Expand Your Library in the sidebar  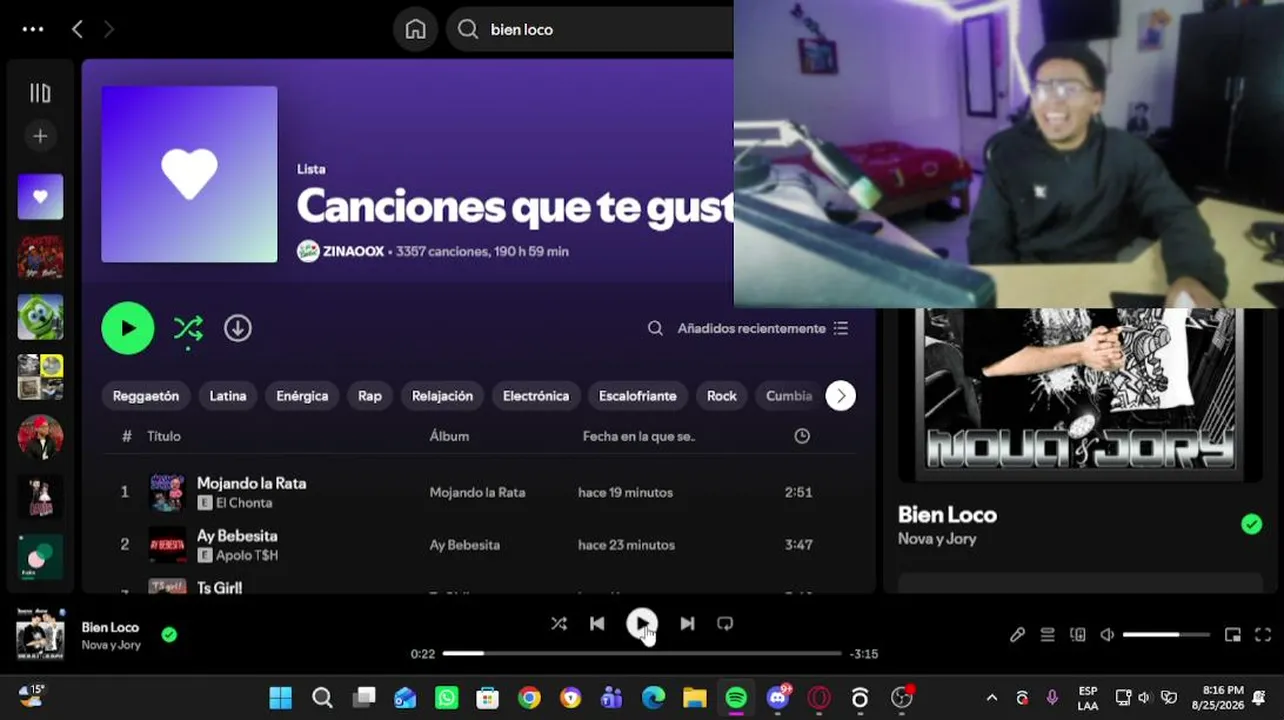click(x=40, y=93)
